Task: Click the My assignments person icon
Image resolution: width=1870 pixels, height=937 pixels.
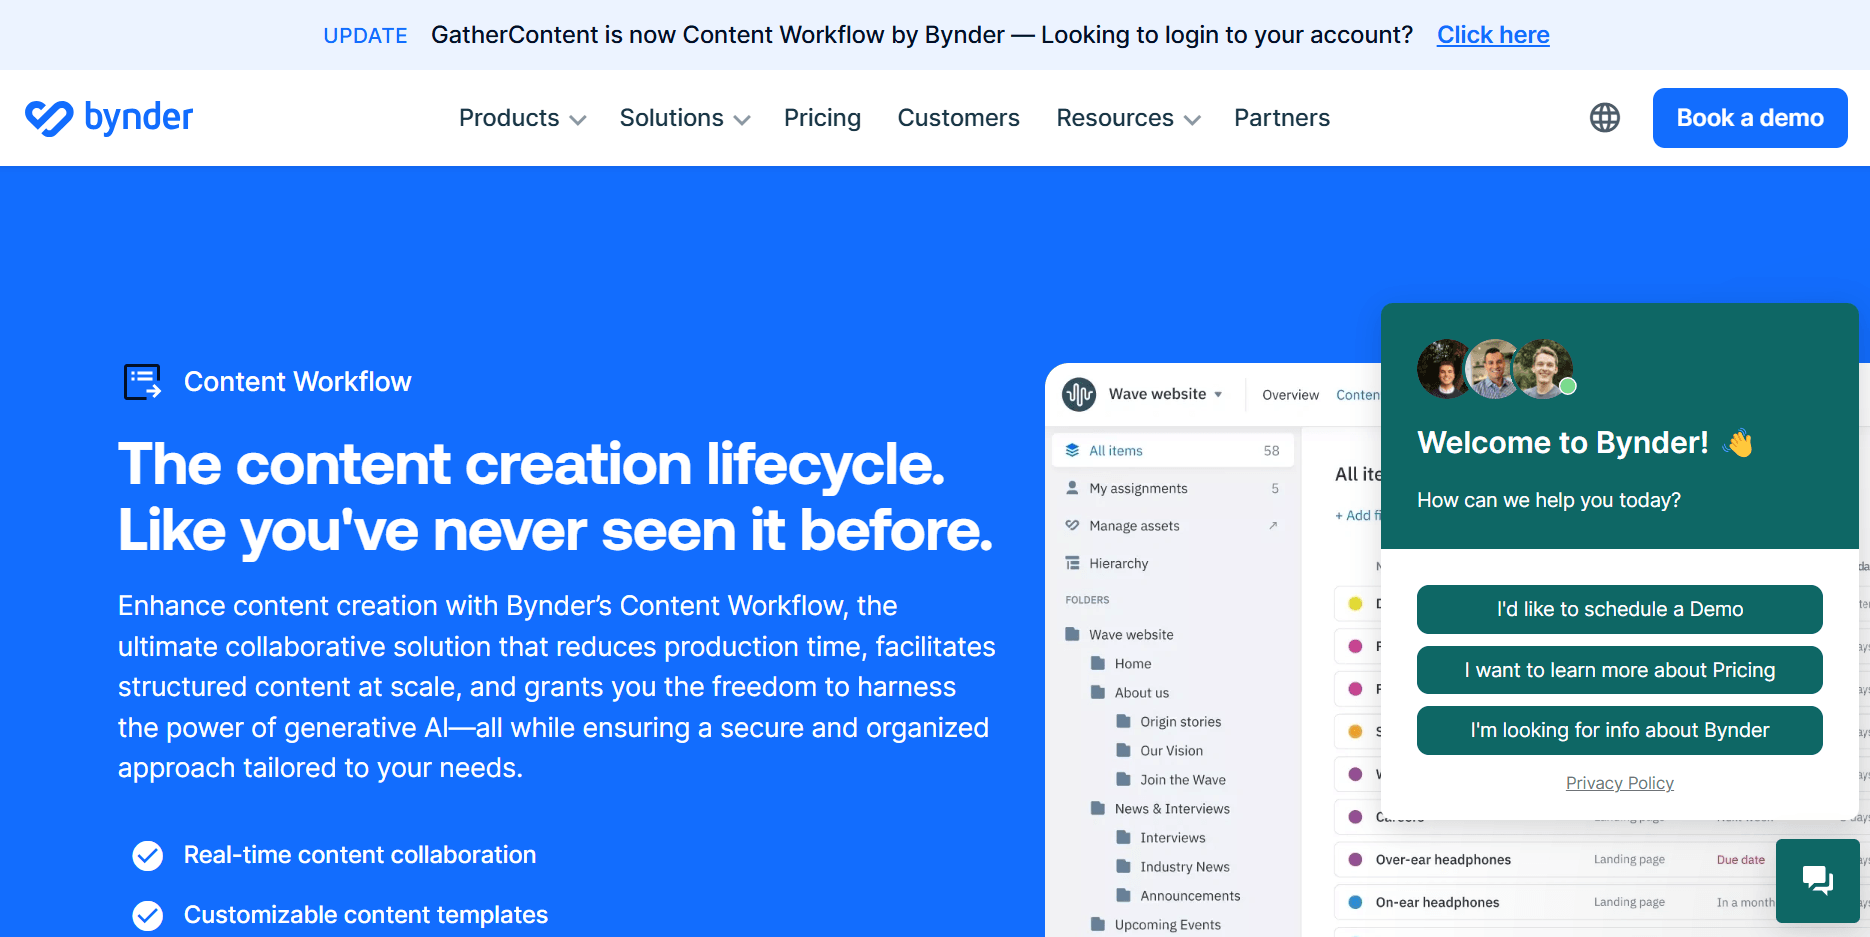Action: click(x=1072, y=488)
